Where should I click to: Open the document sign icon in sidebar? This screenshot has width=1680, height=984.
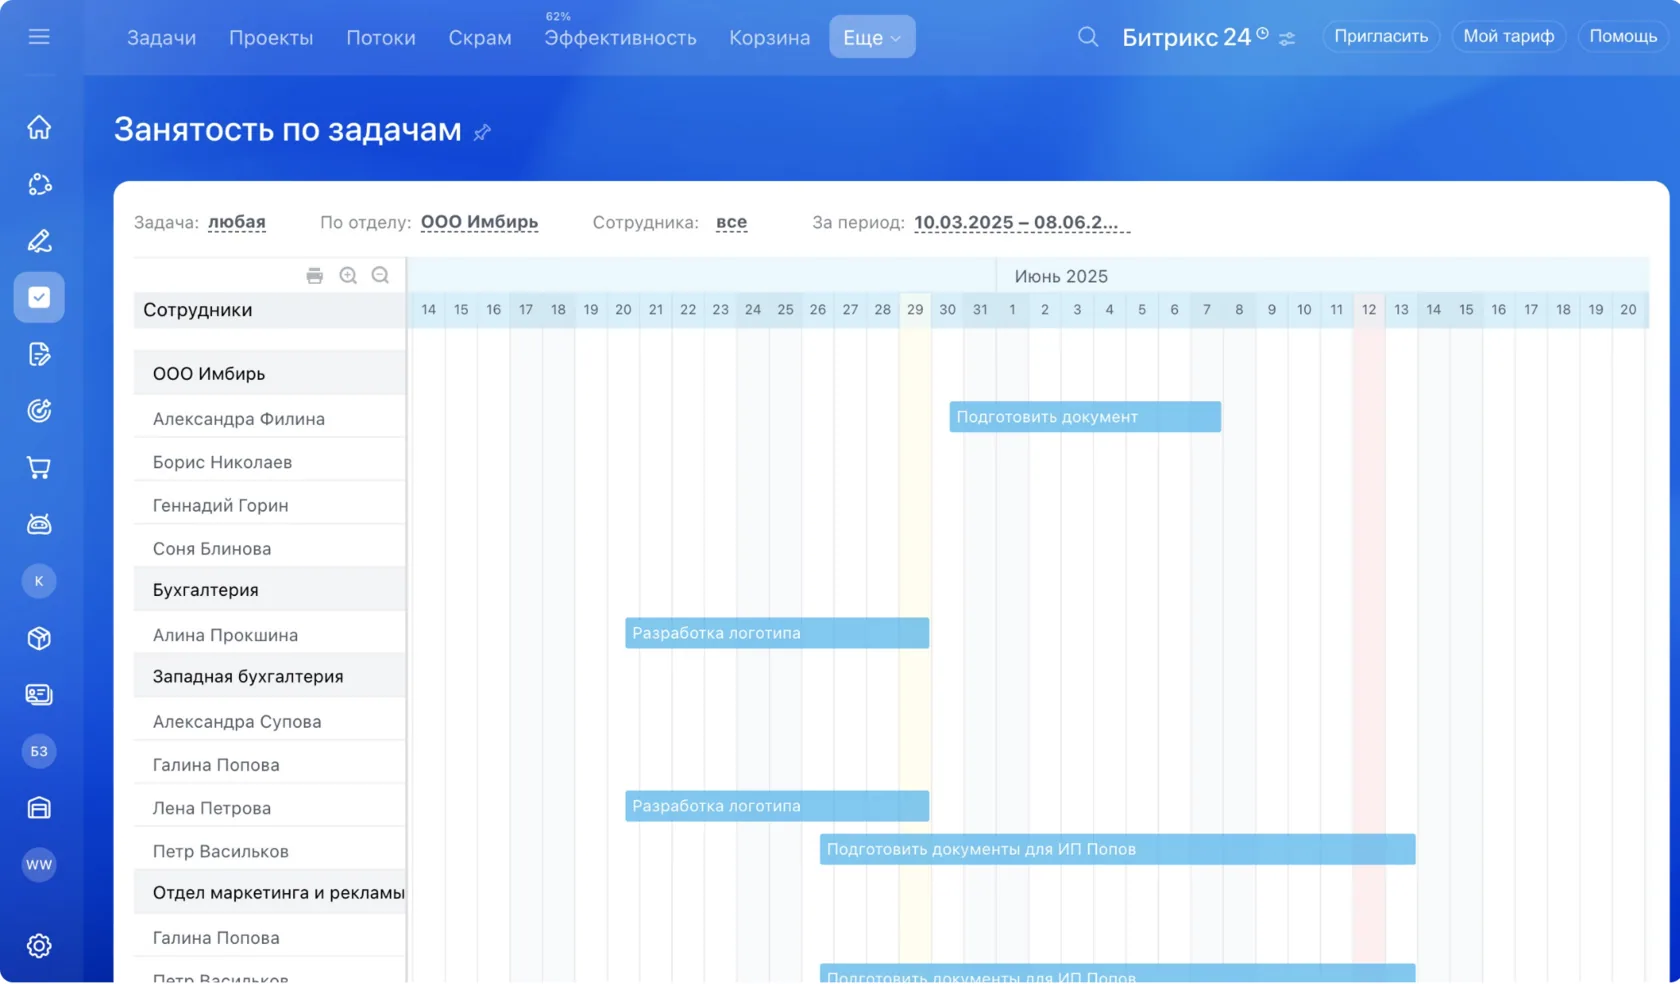[x=39, y=354]
